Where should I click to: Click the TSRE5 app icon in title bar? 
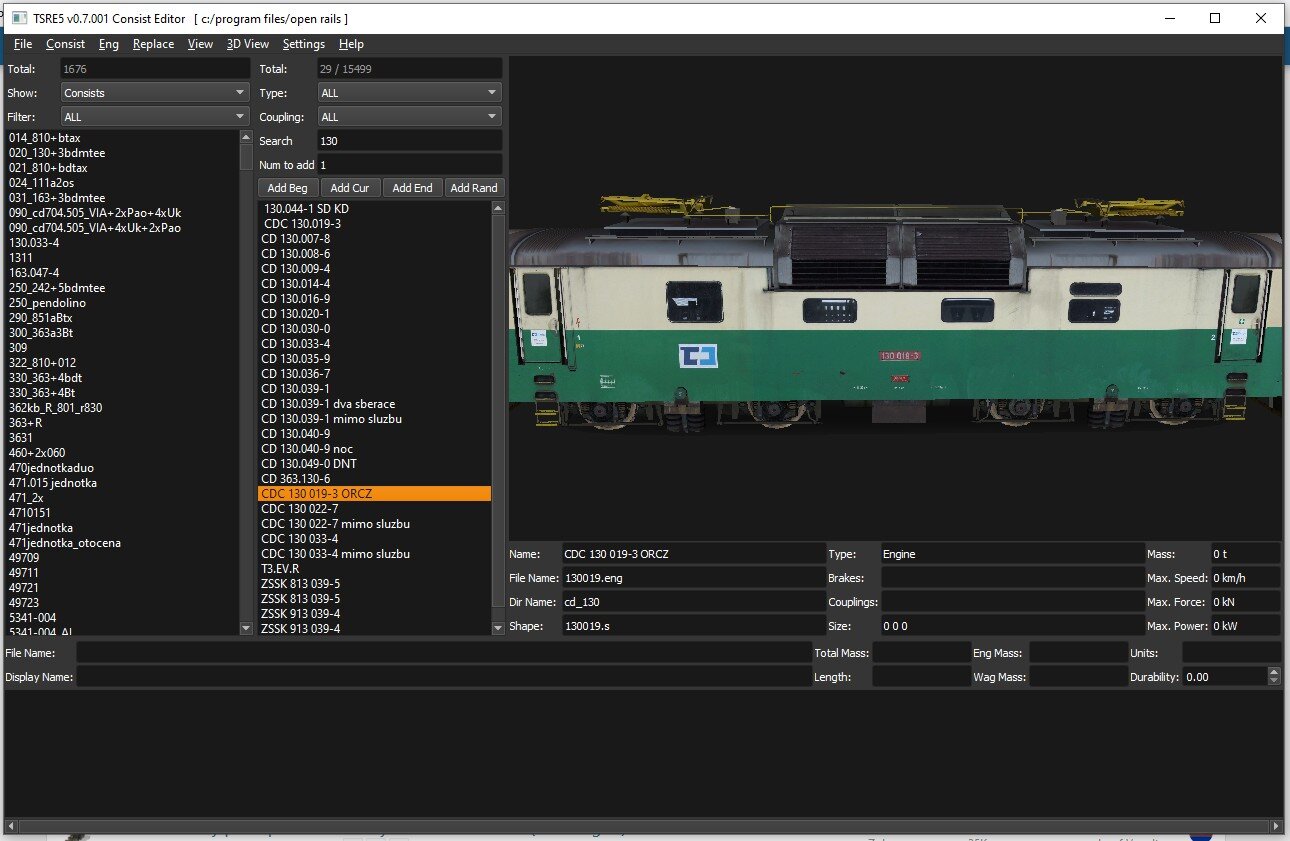(18, 19)
